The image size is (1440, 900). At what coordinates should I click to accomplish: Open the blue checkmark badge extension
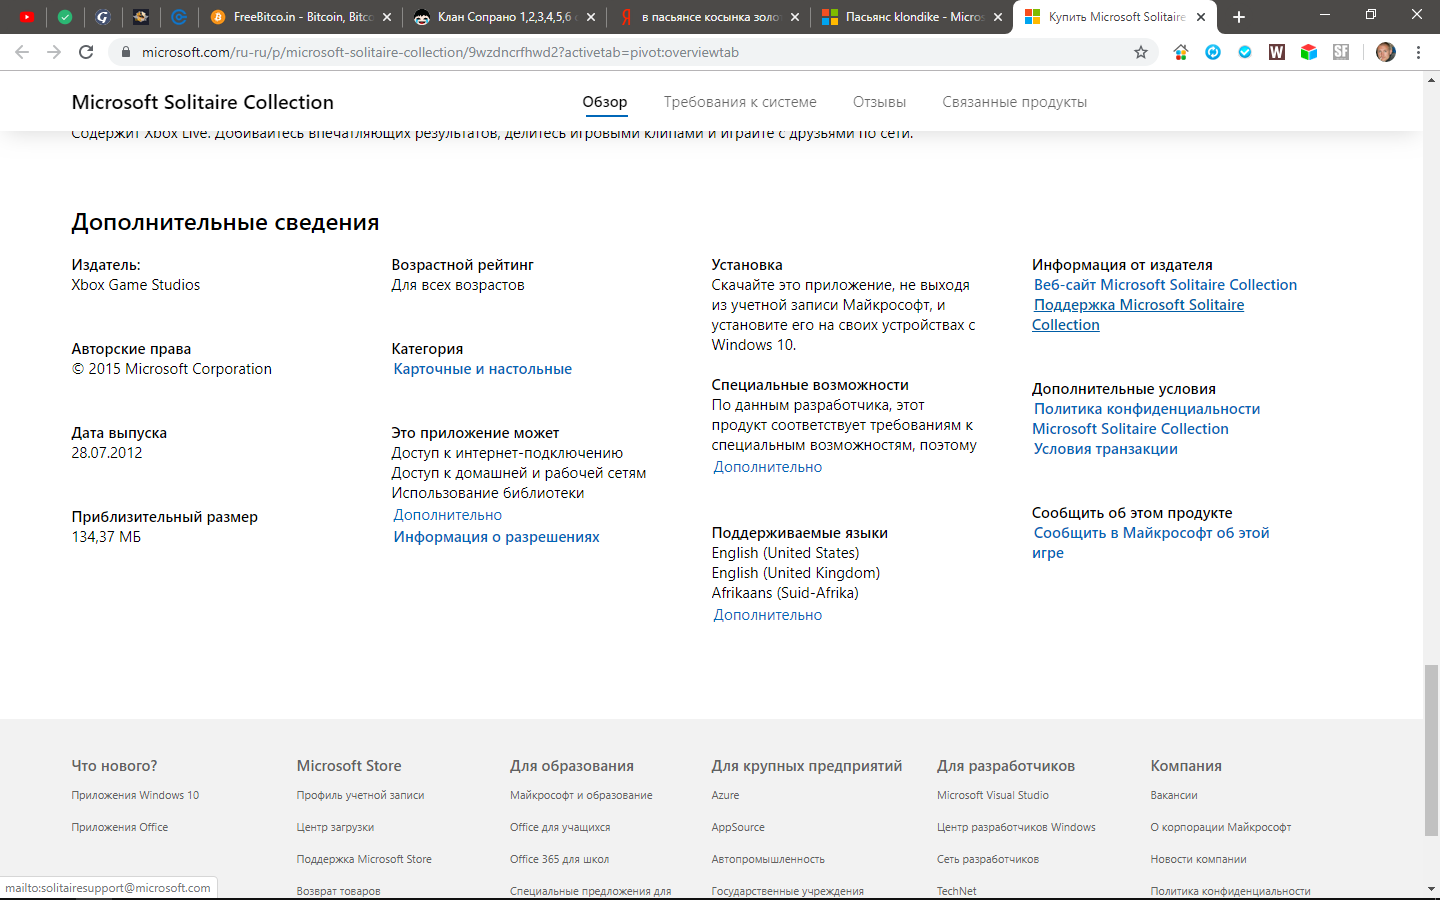pos(1245,52)
